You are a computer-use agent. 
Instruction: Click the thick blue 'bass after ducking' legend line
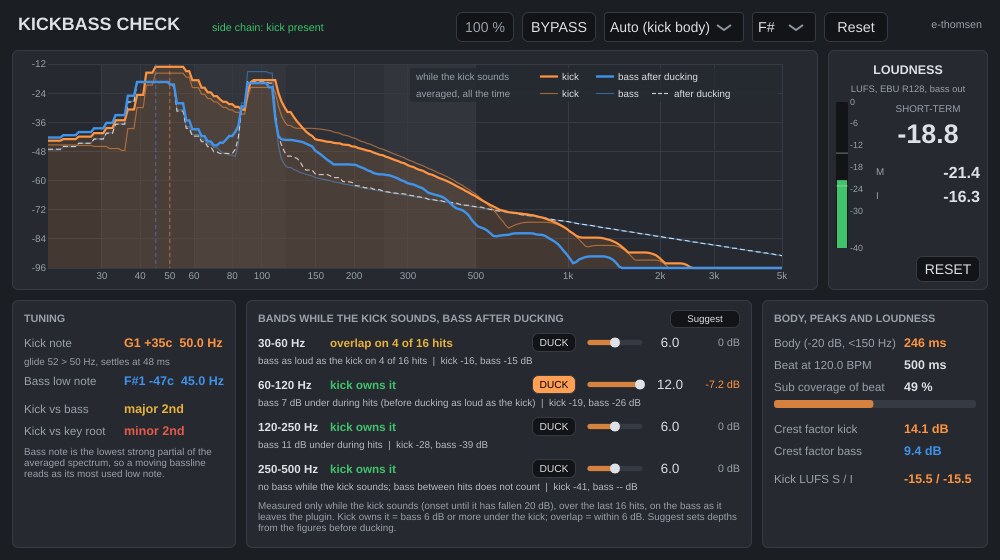click(x=605, y=77)
